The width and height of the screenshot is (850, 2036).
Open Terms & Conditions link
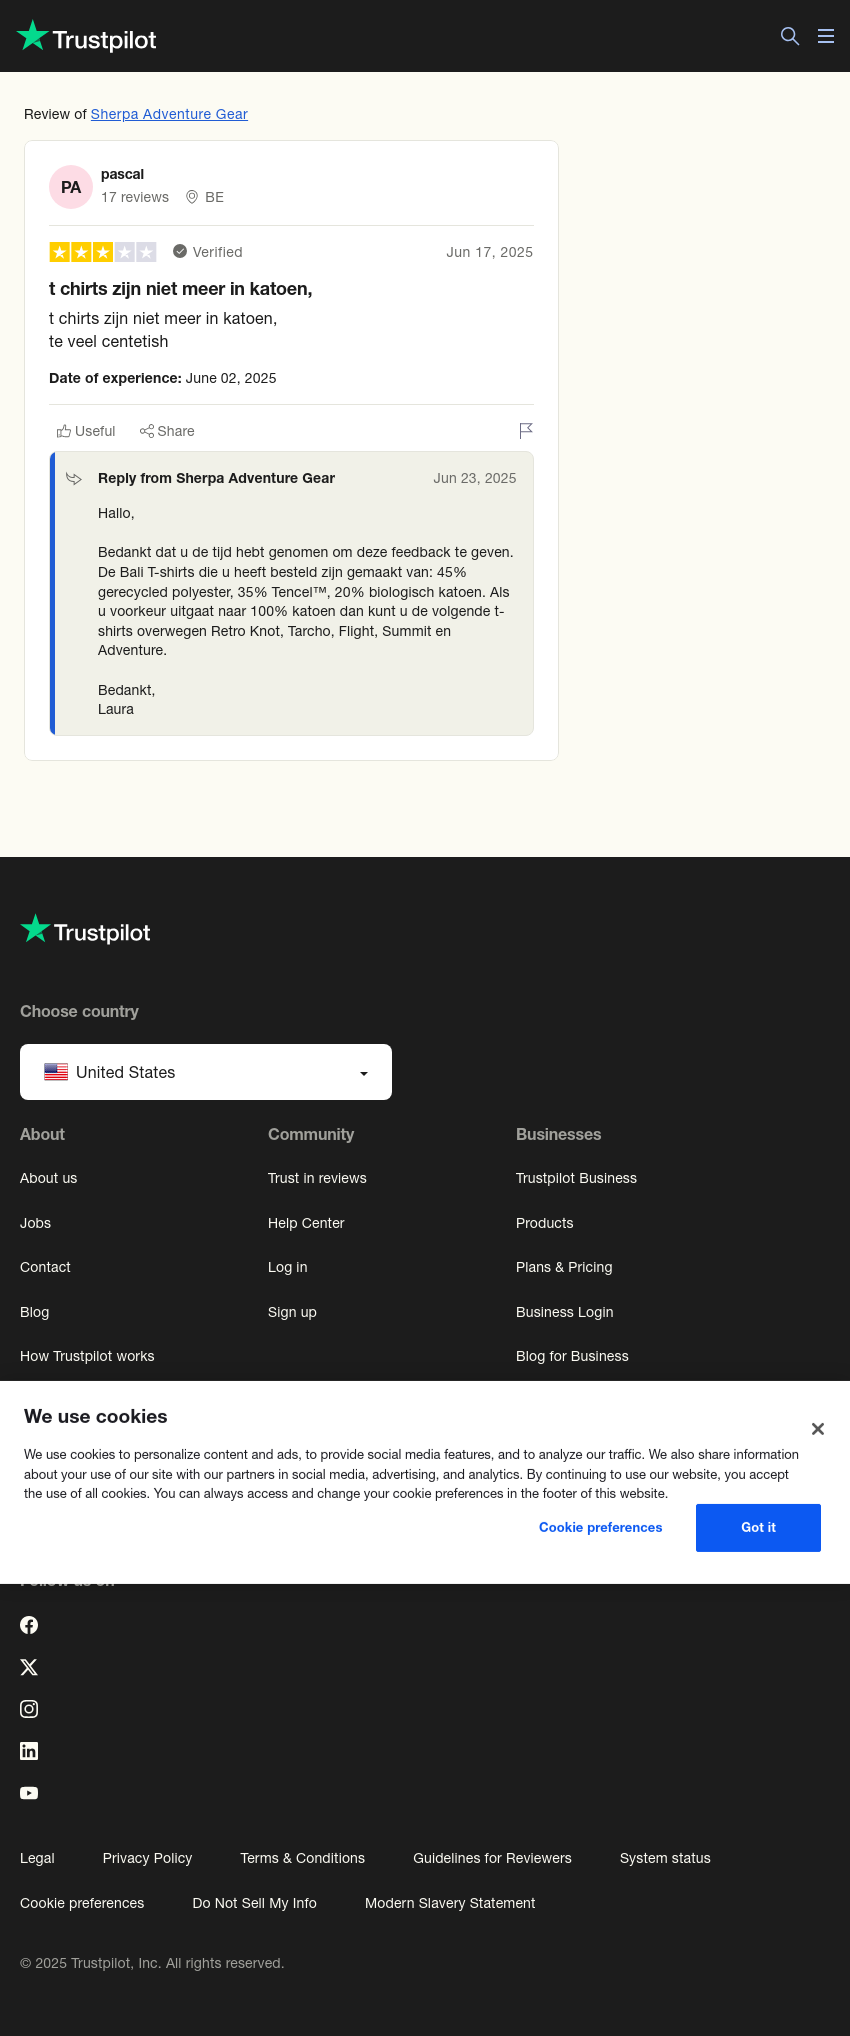coord(302,1858)
